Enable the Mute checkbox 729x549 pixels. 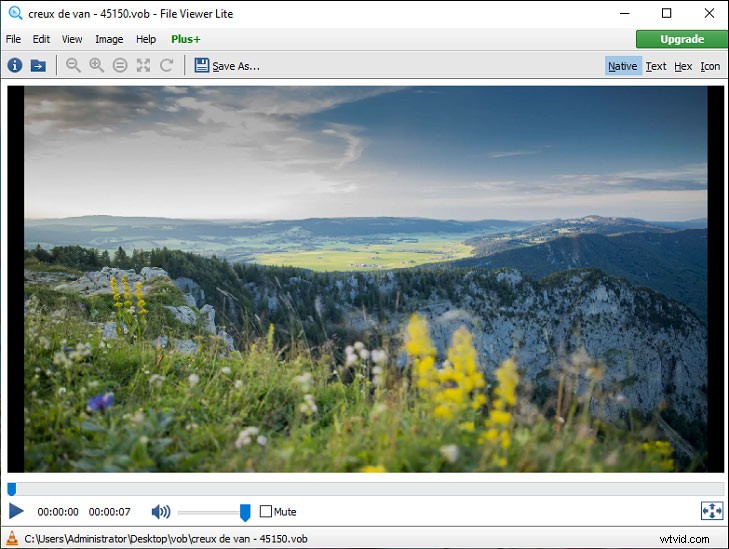click(266, 512)
